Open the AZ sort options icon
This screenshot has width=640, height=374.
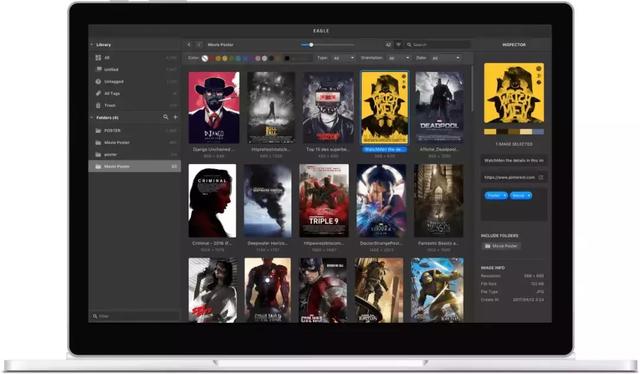[388, 45]
